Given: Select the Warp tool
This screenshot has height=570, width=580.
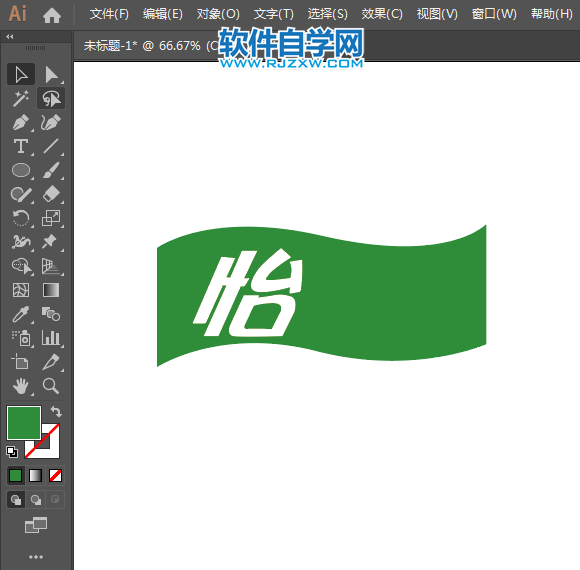Looking at the screenshot, I should (21, 242).
